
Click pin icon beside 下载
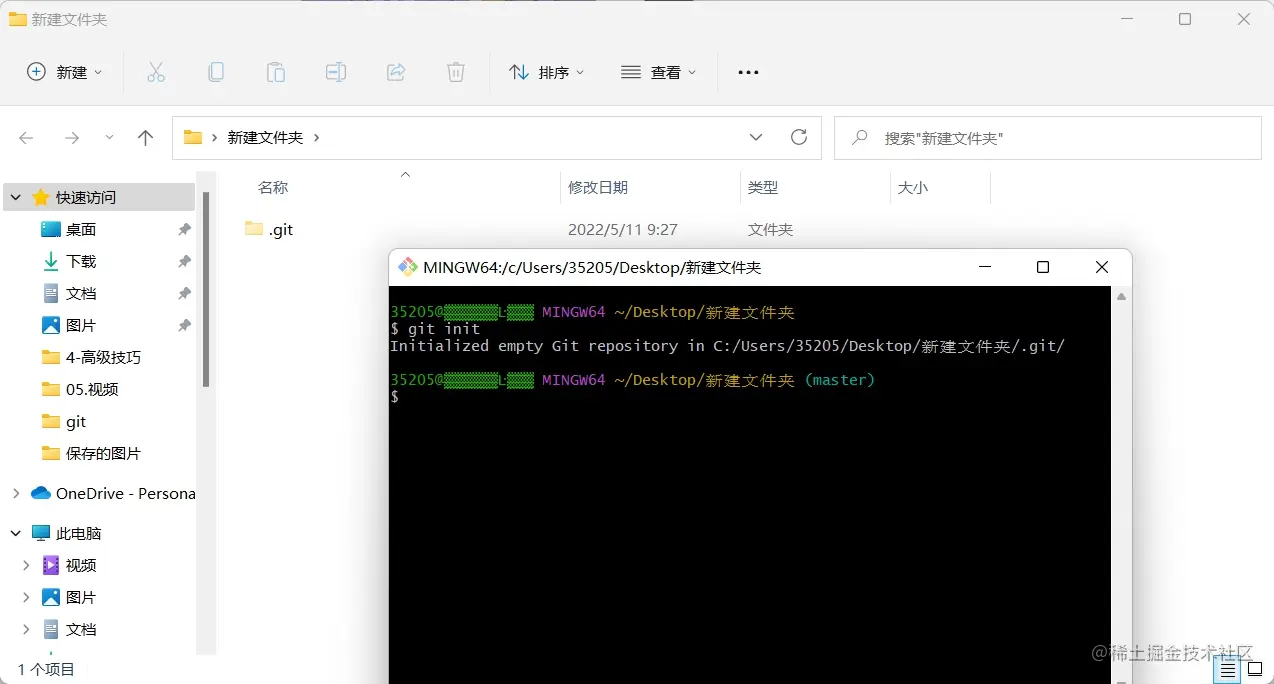click(x=184, y=261)
